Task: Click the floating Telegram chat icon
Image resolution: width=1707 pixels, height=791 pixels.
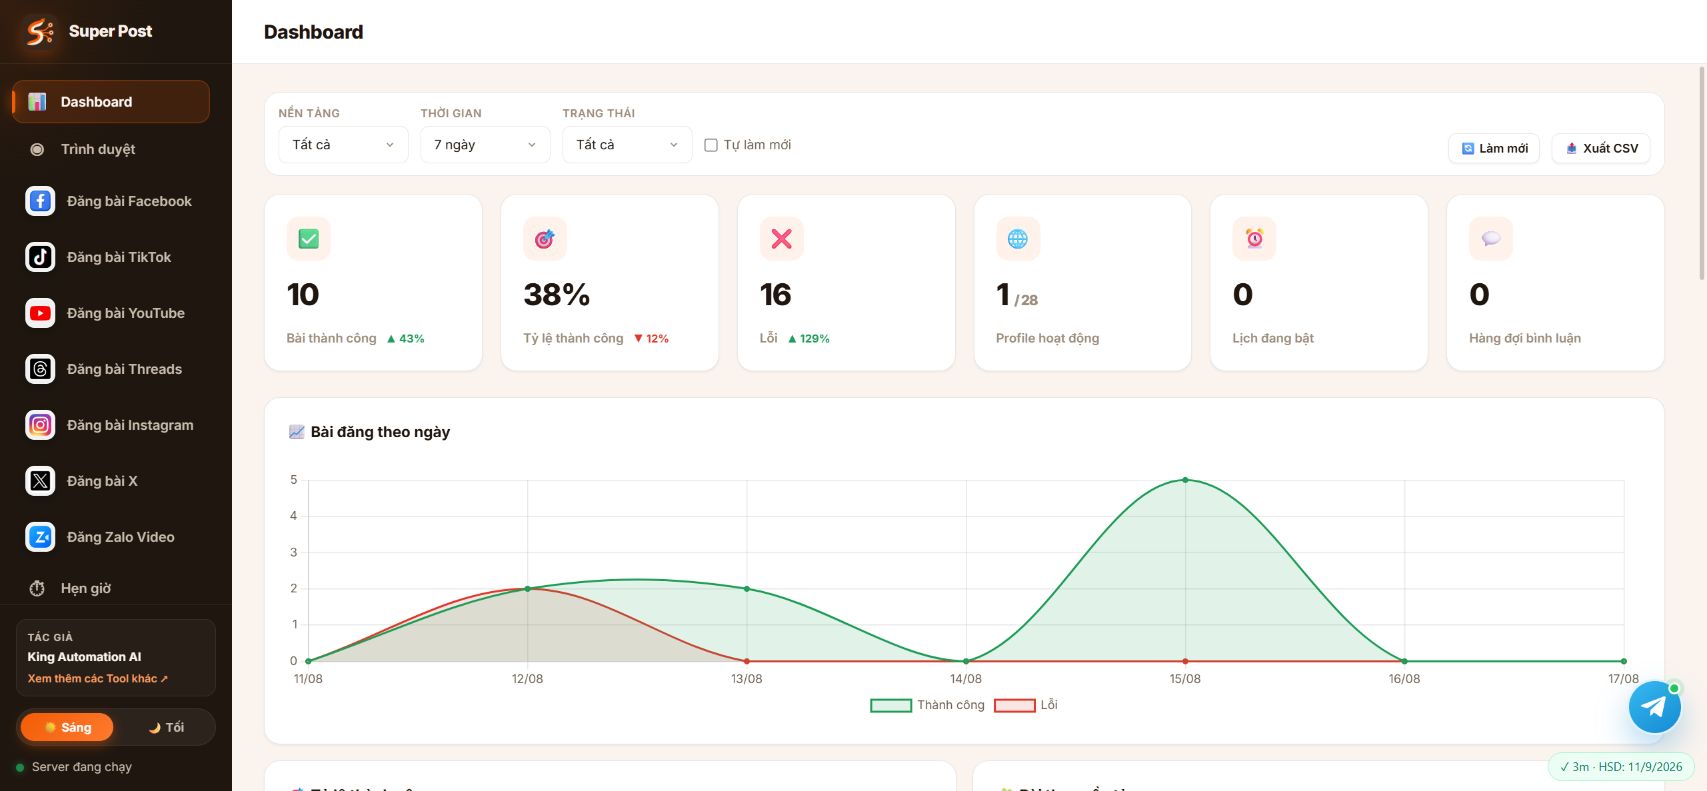Action: (1654, 707)
